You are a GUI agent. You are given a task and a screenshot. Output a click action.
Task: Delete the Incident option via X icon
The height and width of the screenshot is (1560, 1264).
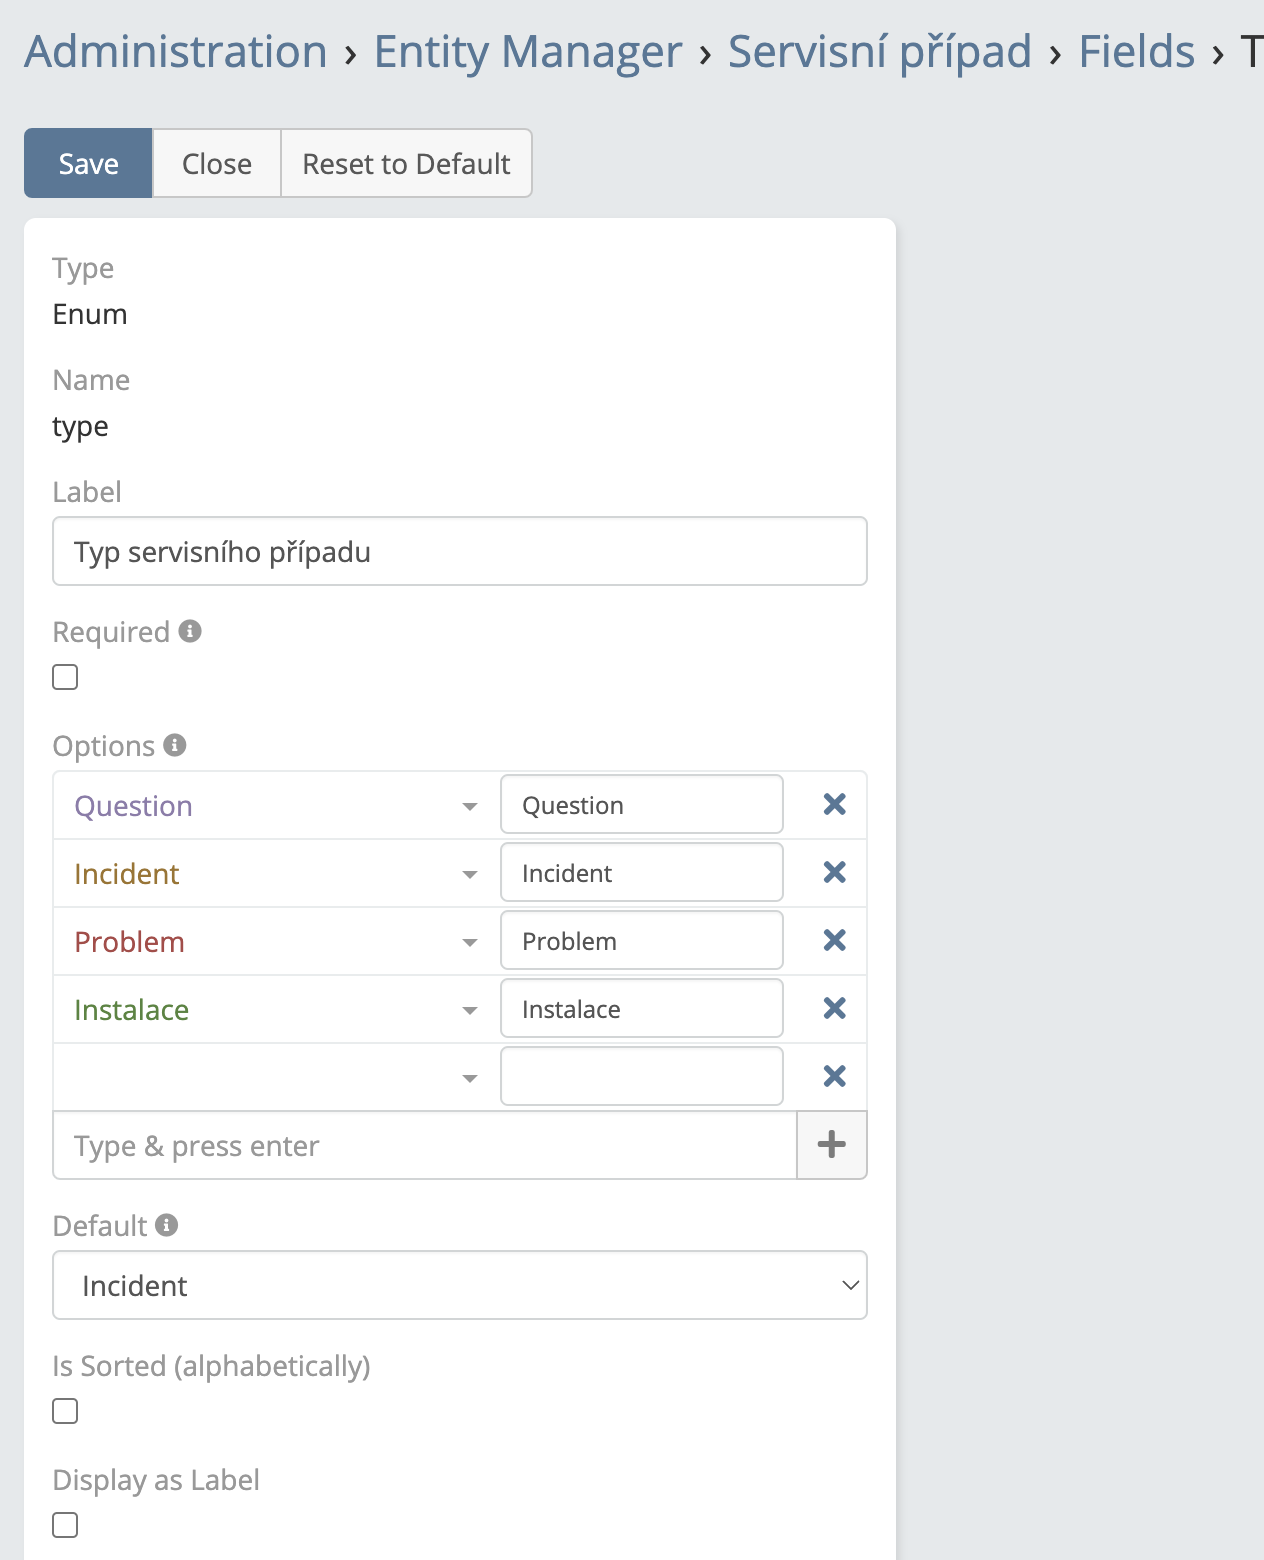click(x=834, y=873)
